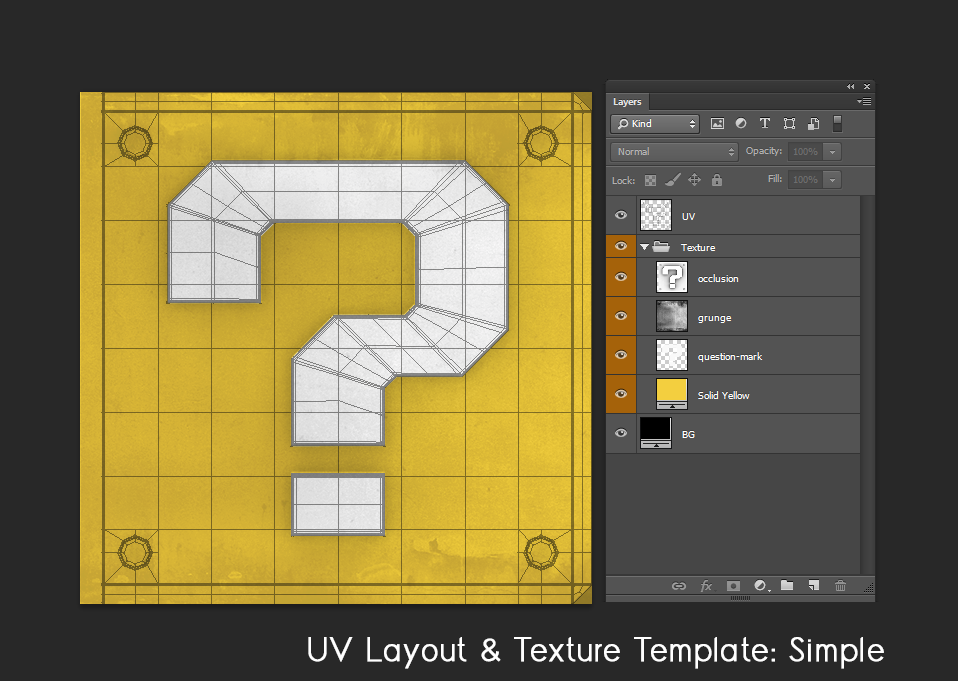The width and height of the screenshot is (958, 681).
Task: Select the layer named UV
Action: (688, 216)
